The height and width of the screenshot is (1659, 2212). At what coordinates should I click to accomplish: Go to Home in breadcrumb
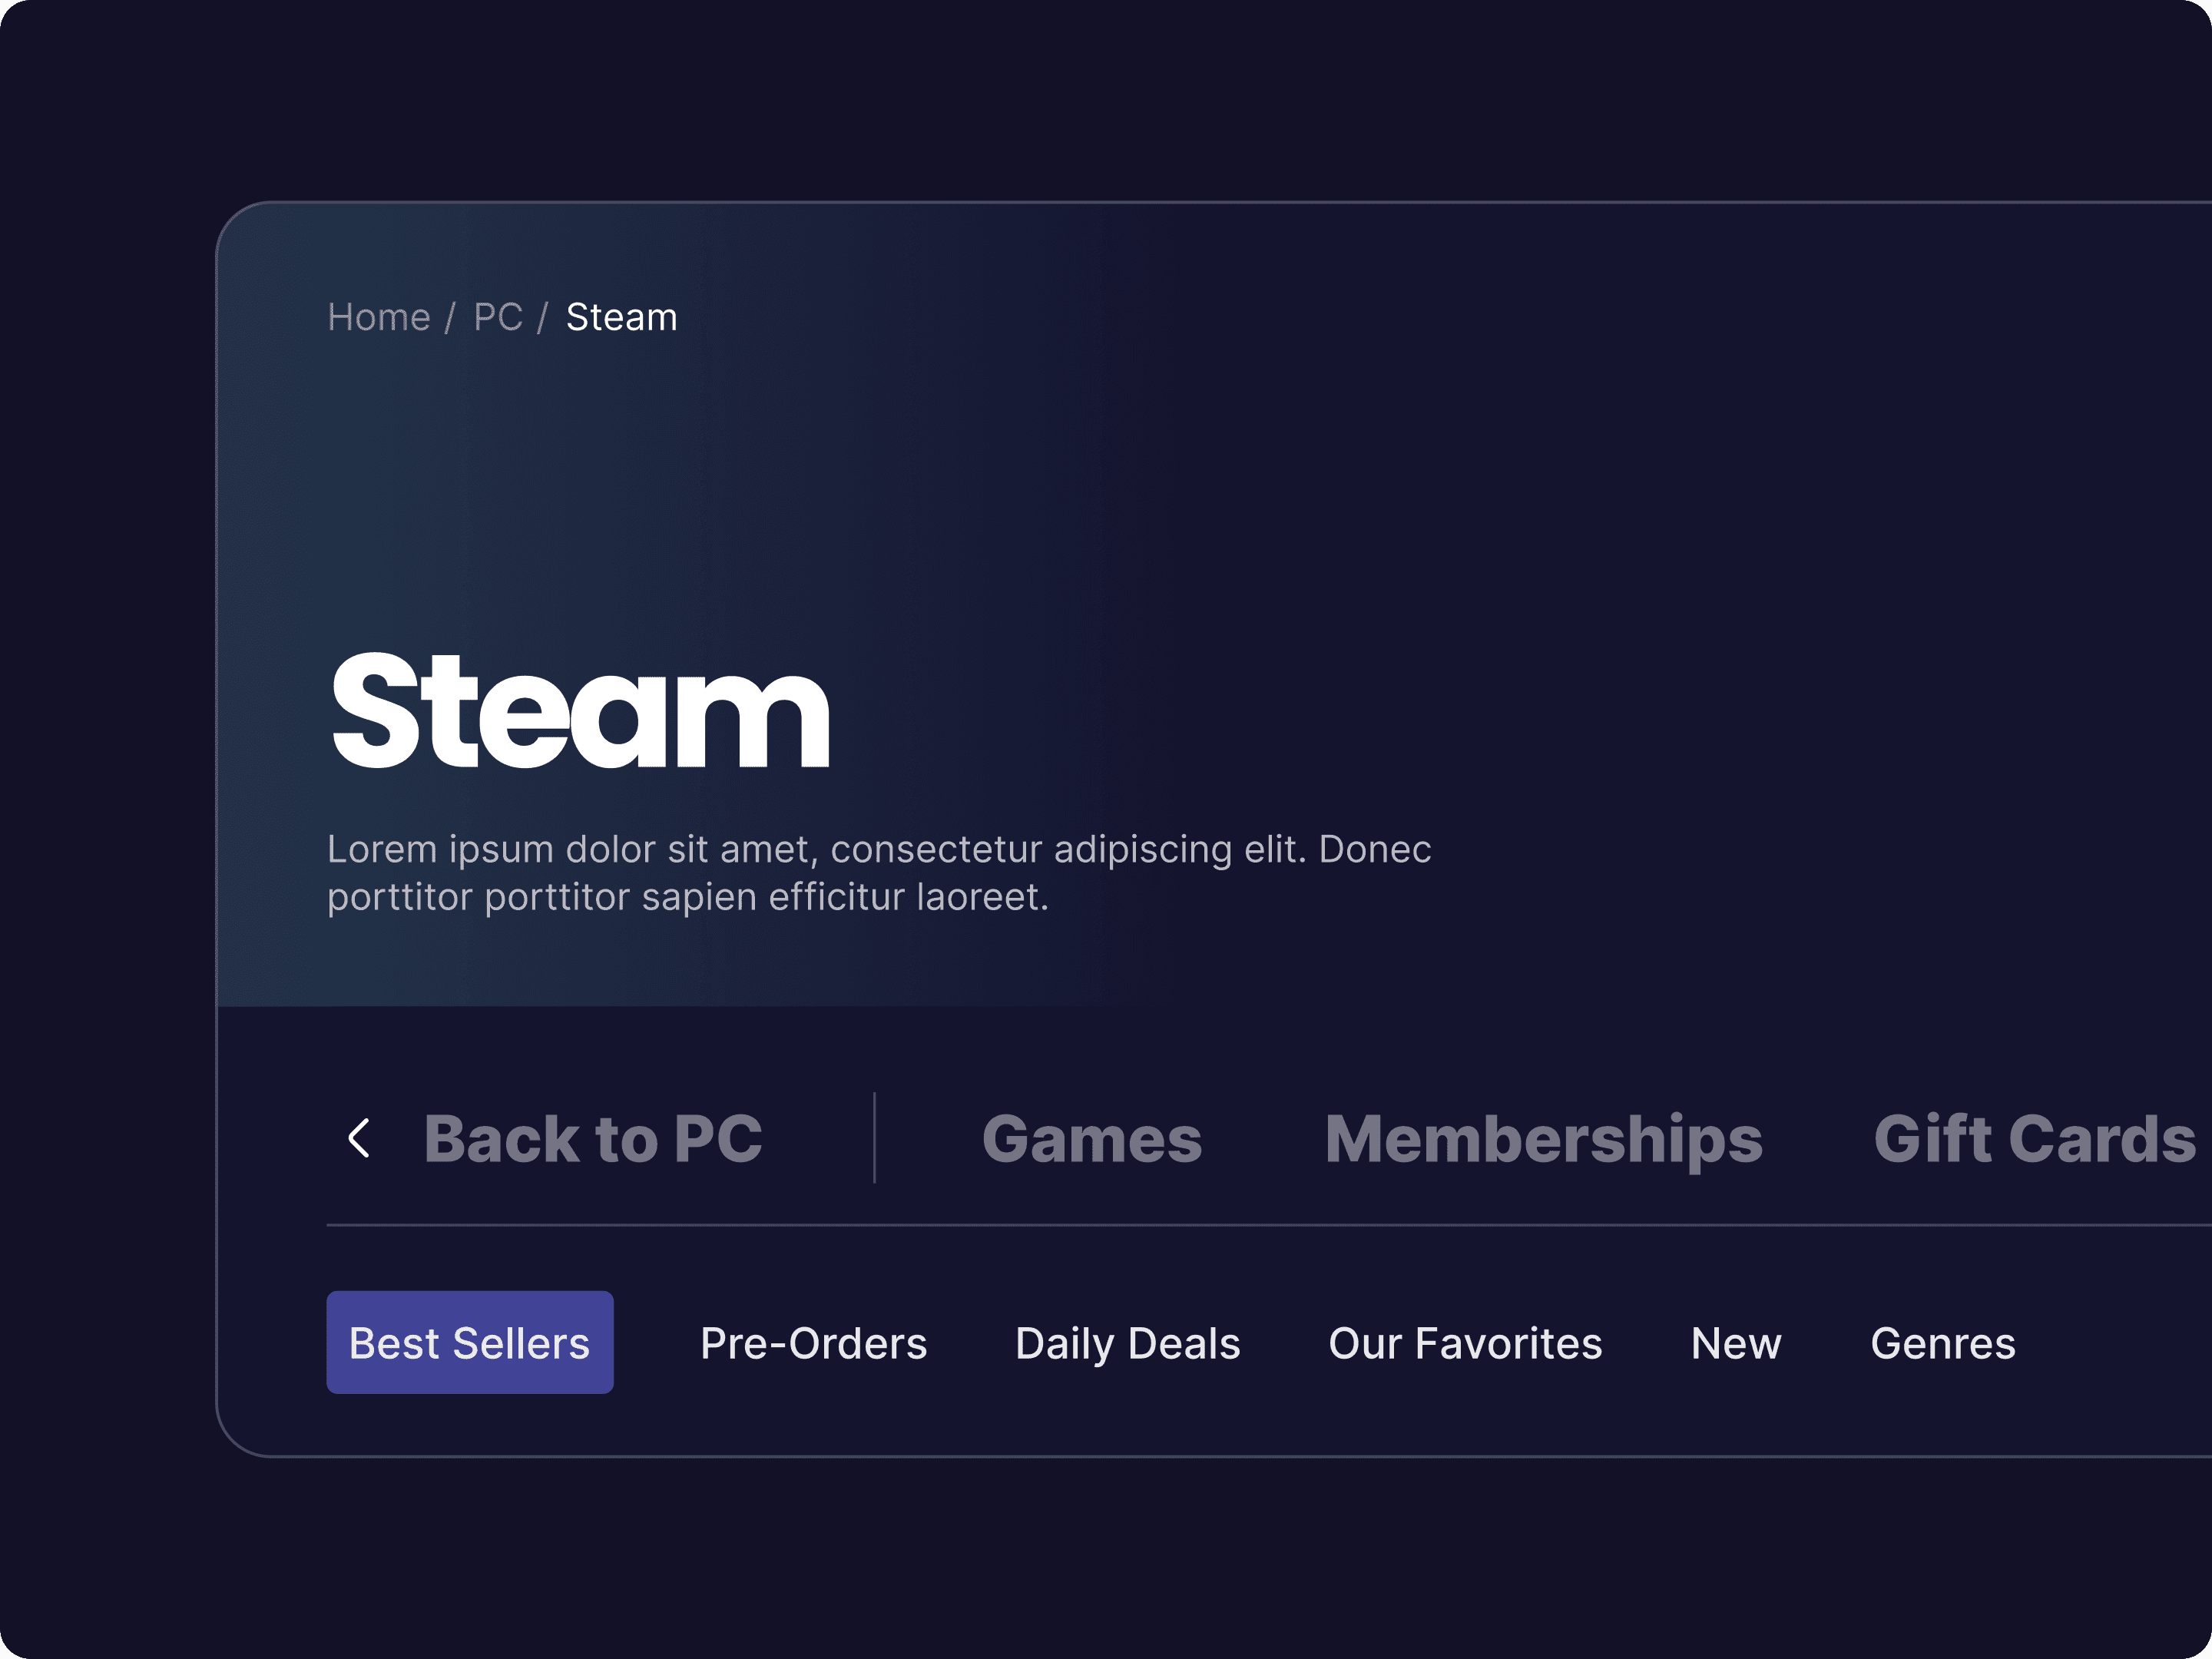click(379, 317)
